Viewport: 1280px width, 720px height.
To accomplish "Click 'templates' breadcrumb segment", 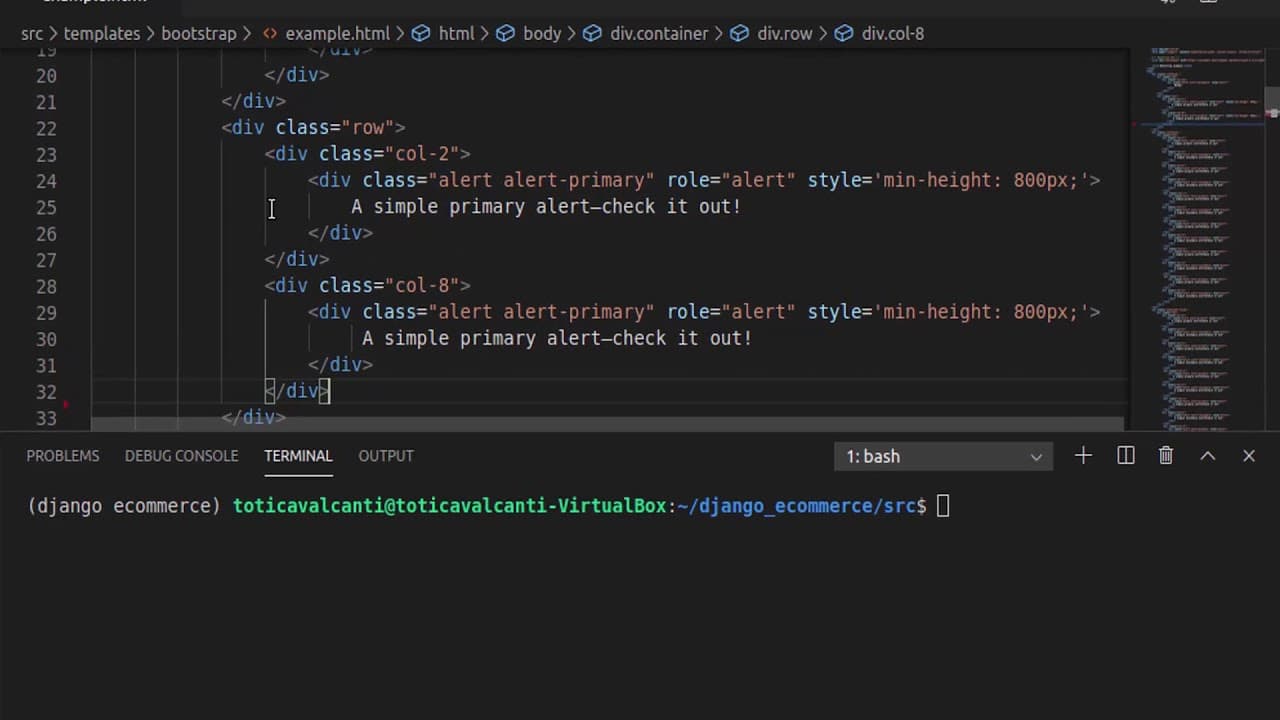I will click(x=102, y=33).
